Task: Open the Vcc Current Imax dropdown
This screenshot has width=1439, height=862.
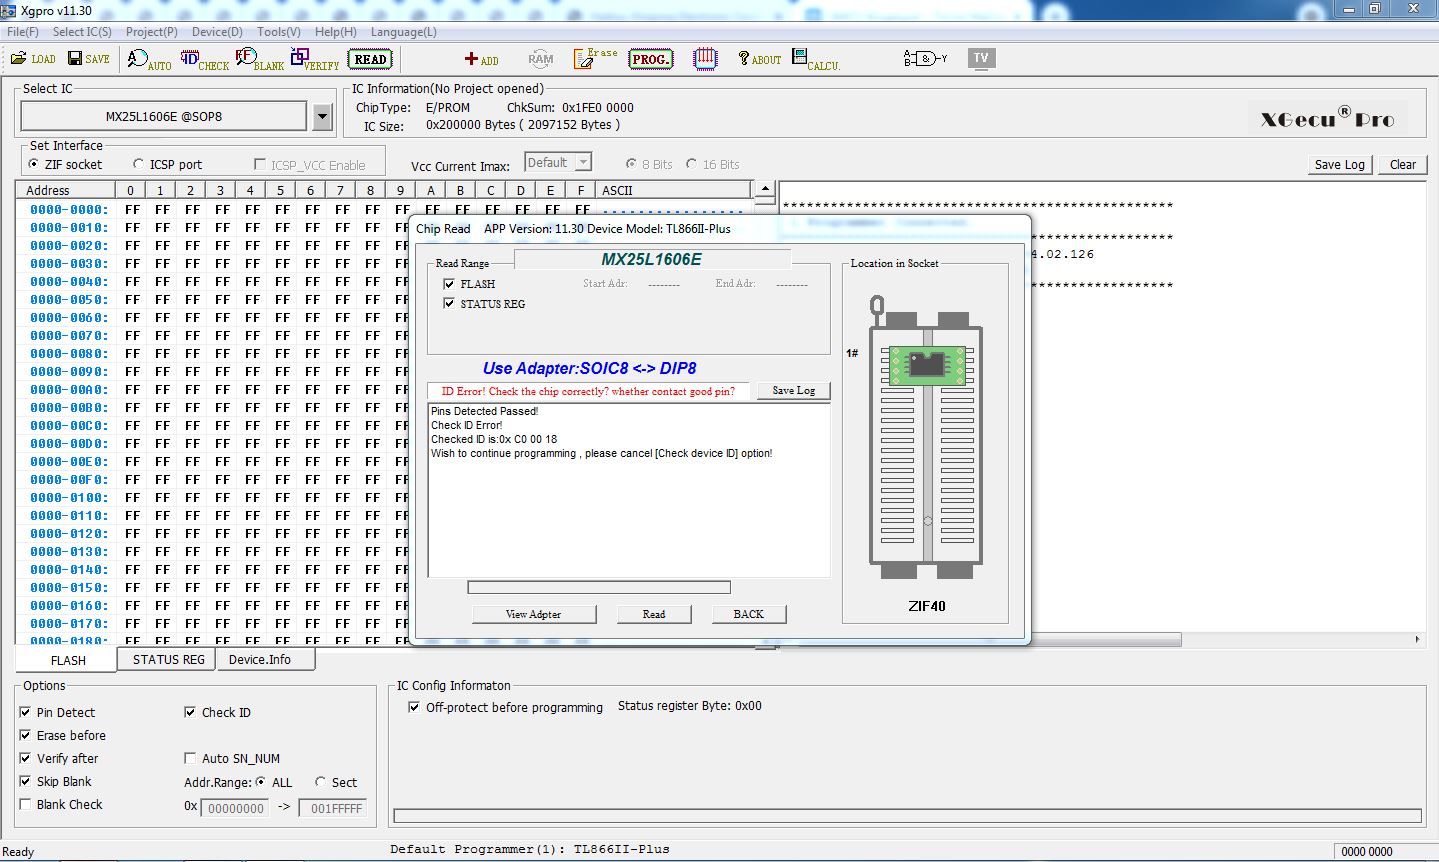Action: coord(584,162)
